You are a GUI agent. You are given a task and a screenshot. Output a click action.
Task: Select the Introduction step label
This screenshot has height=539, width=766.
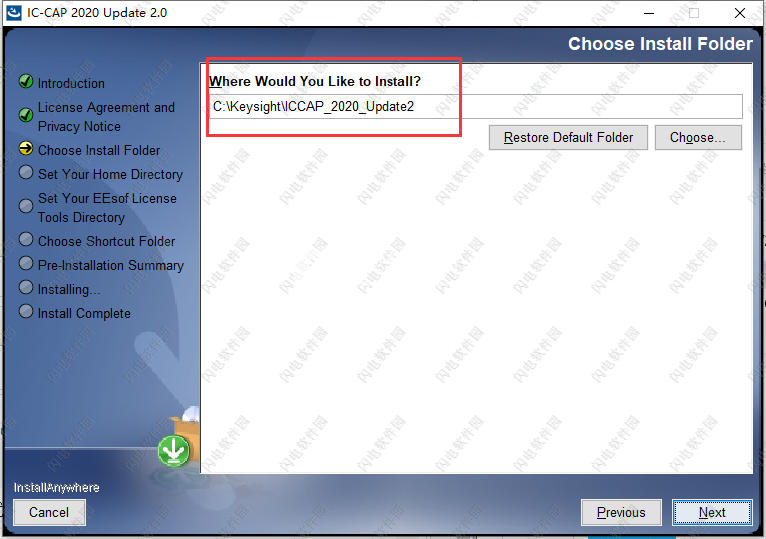tap(71, 83)
